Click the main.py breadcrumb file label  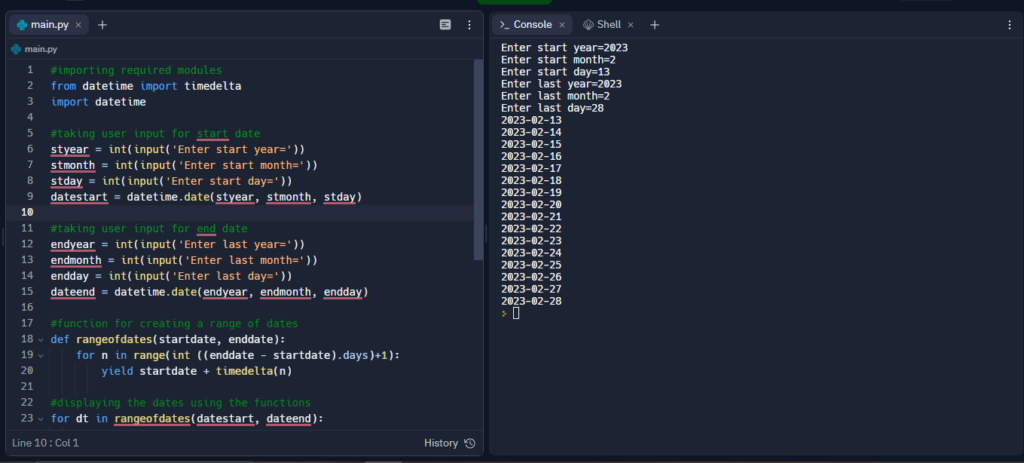coord(40,49)
